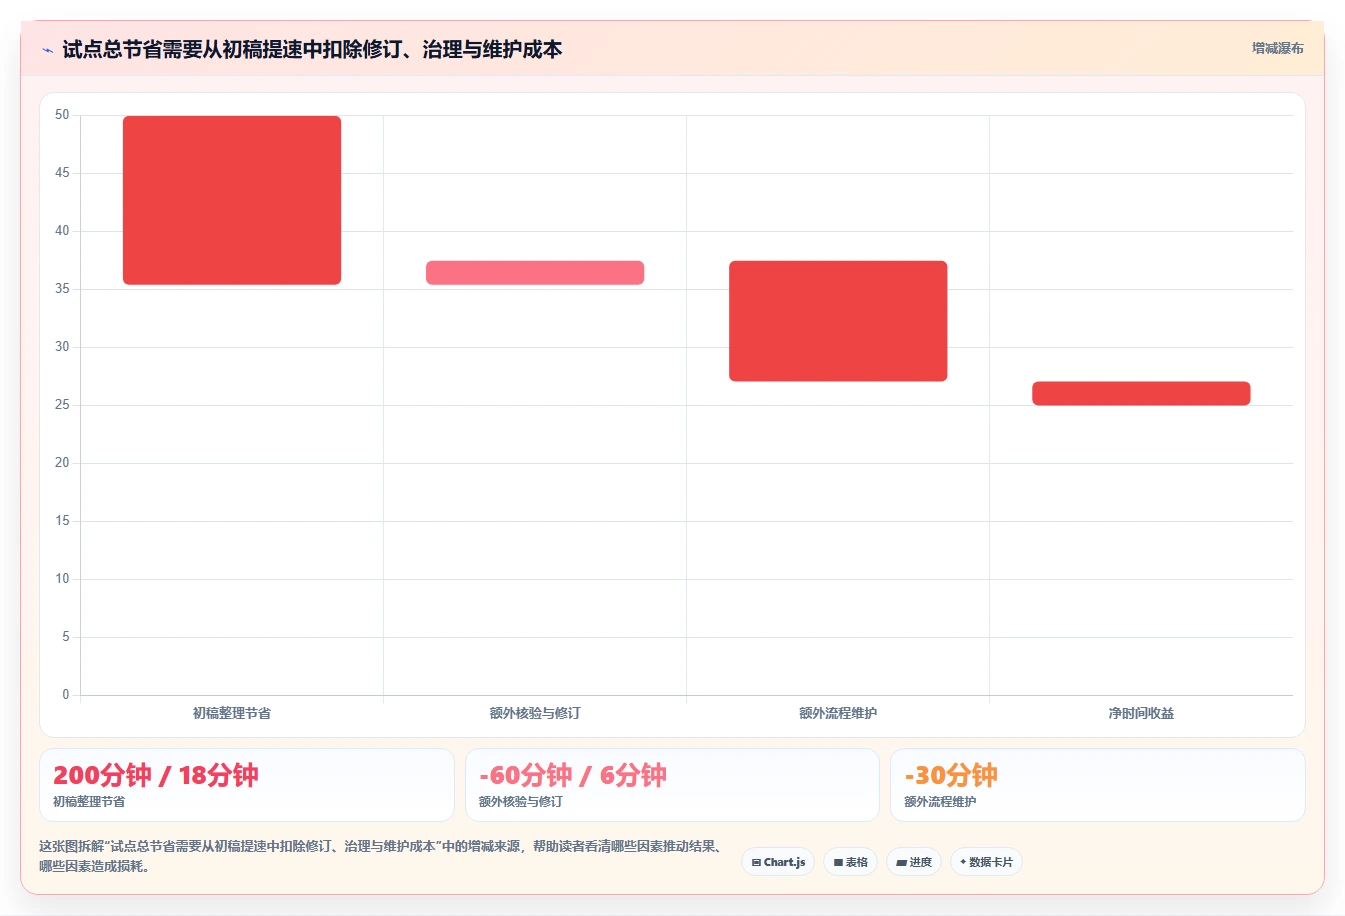Open the -60分钟 / 6分钟 data card
1345x916 pixels.
pos(672,785)
